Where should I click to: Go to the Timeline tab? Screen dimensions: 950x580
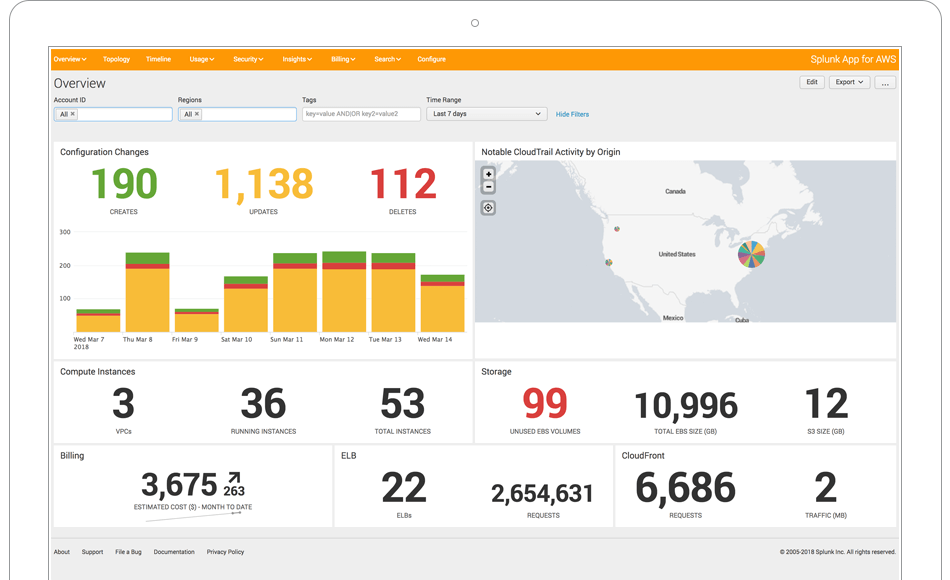[x=158, y=59]
